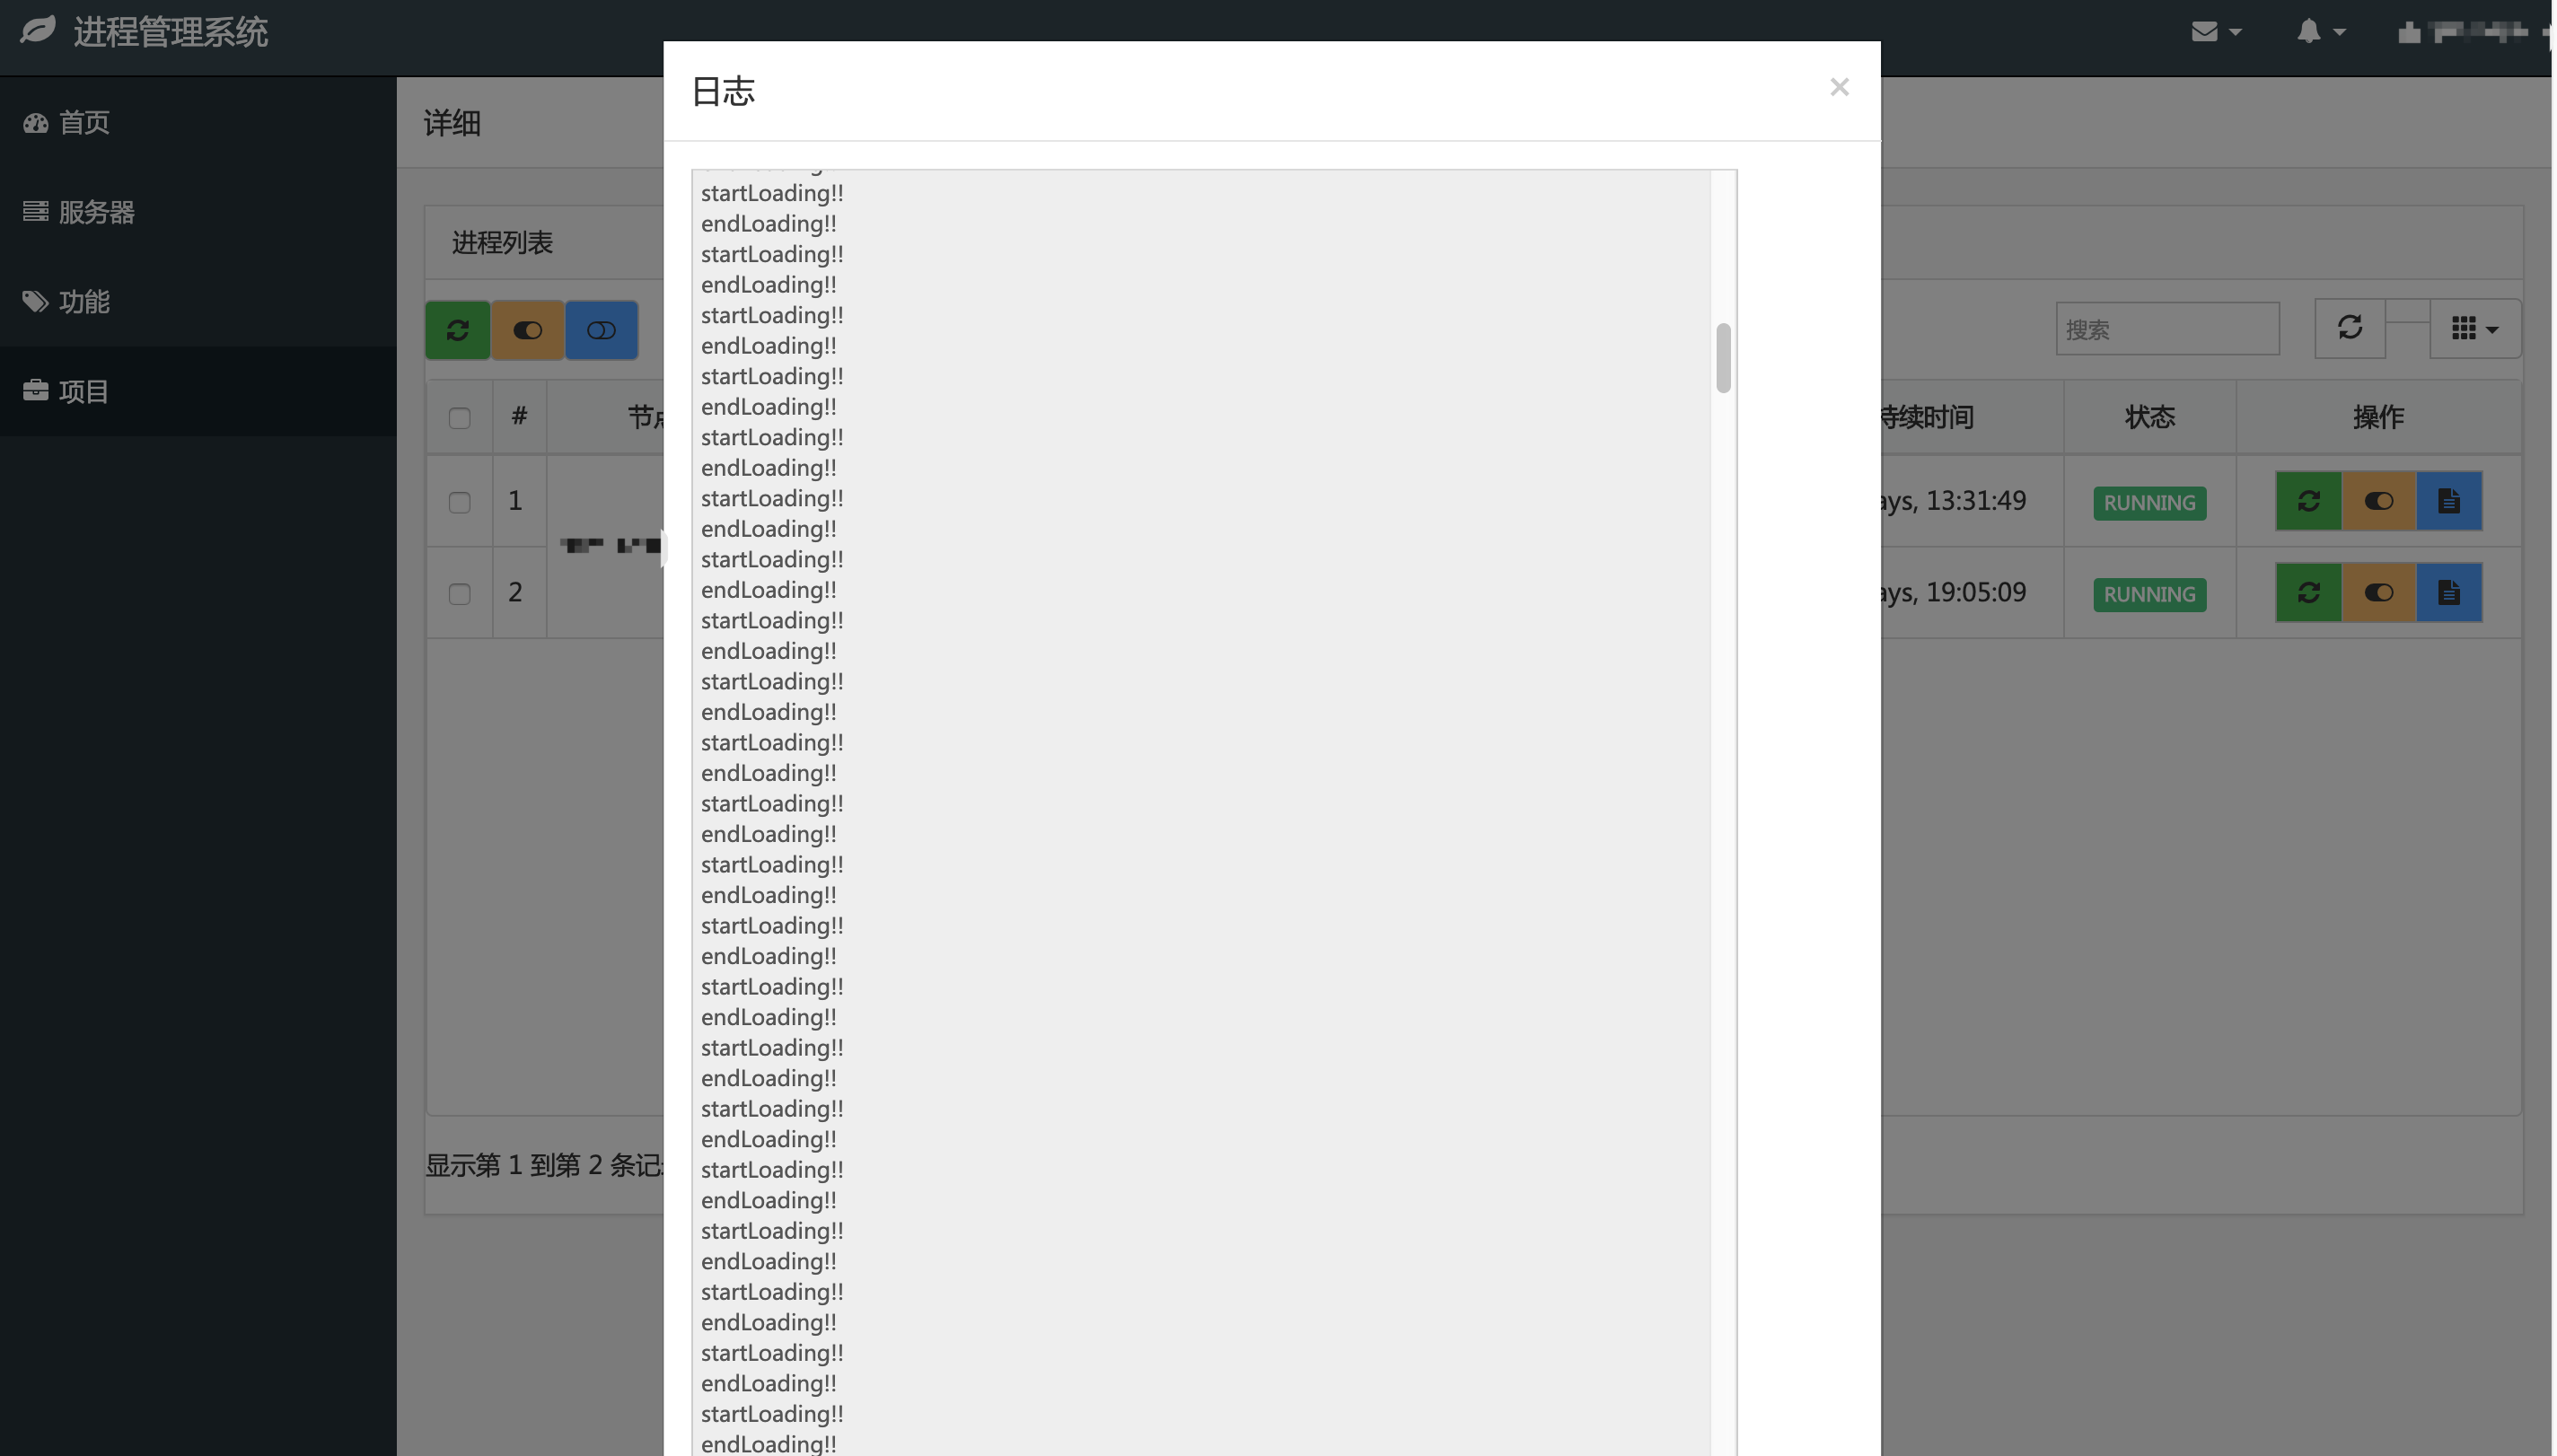Image resolution: width=2557 pixels, height=1456 pixels.
Task: Click the 搜索 search input field
Action: click(x=2167, y=329)
